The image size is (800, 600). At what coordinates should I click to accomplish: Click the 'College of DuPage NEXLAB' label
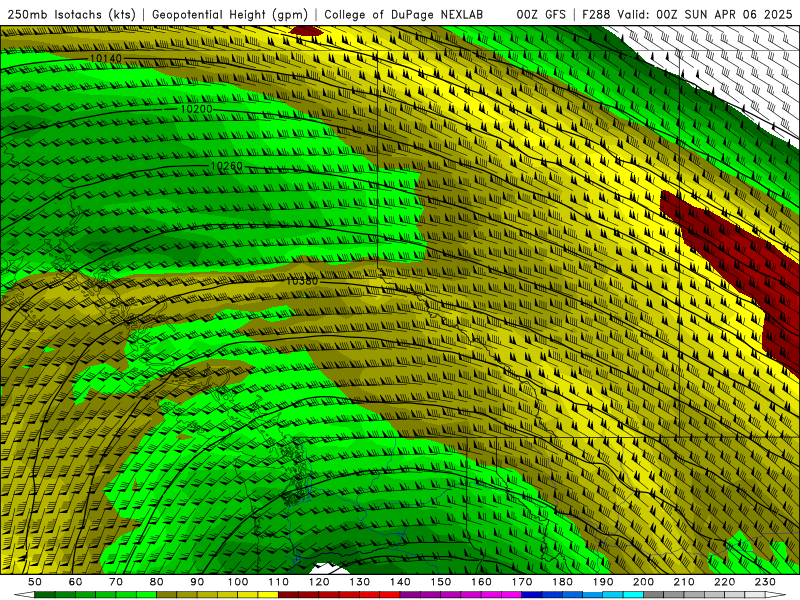click(x=404, y=14)
